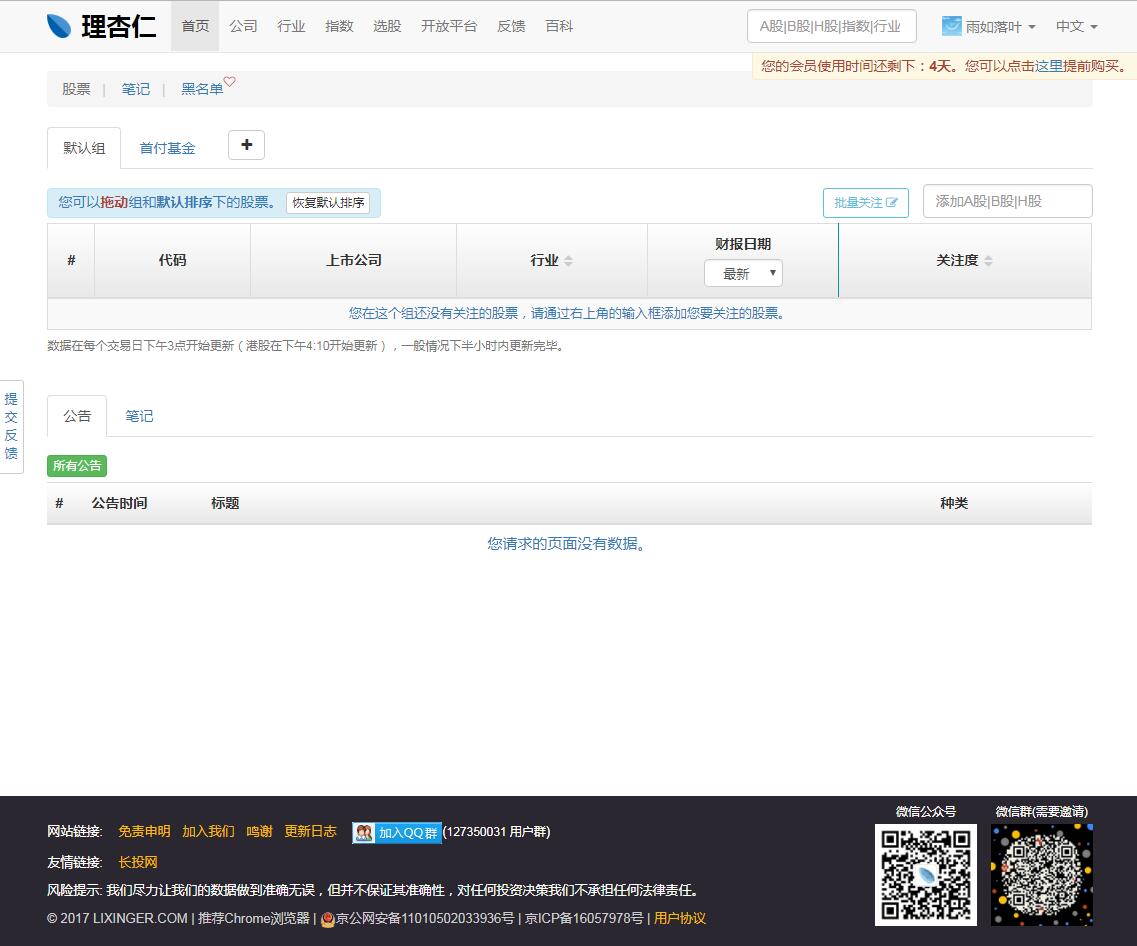Open the 免责申明 footer link
This screenshot has height=946, width=1137.
[144, 831]
